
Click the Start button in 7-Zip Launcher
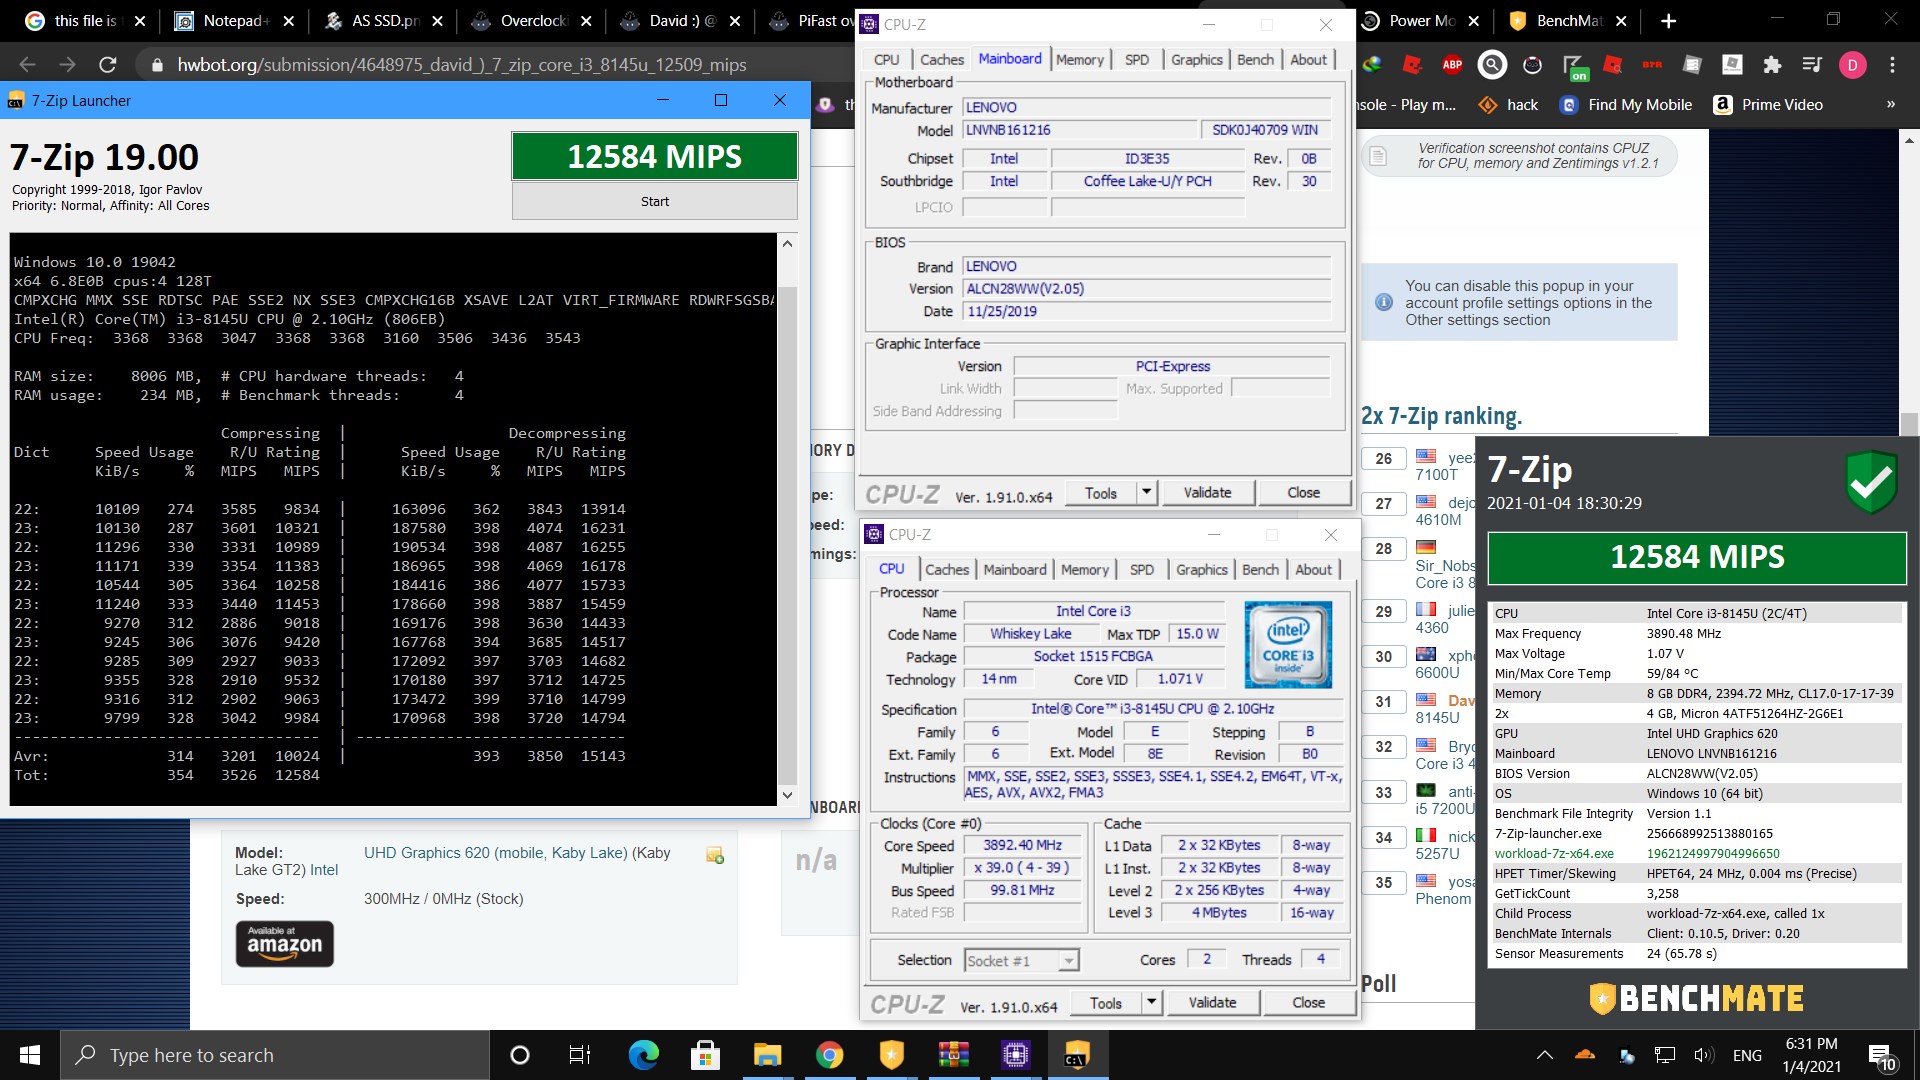point(654,201)
